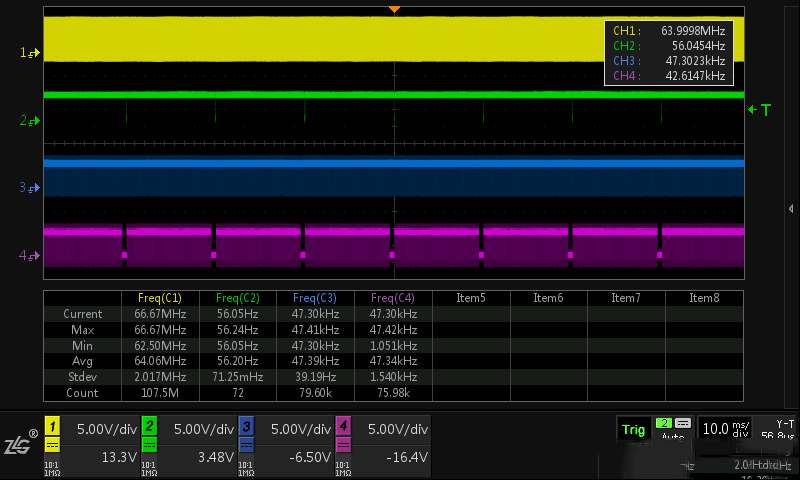The height and width of the screenshot is (480, 800).
Task: Click trigger coupling icon beside source badge
Action: click(x=683, y=423)
